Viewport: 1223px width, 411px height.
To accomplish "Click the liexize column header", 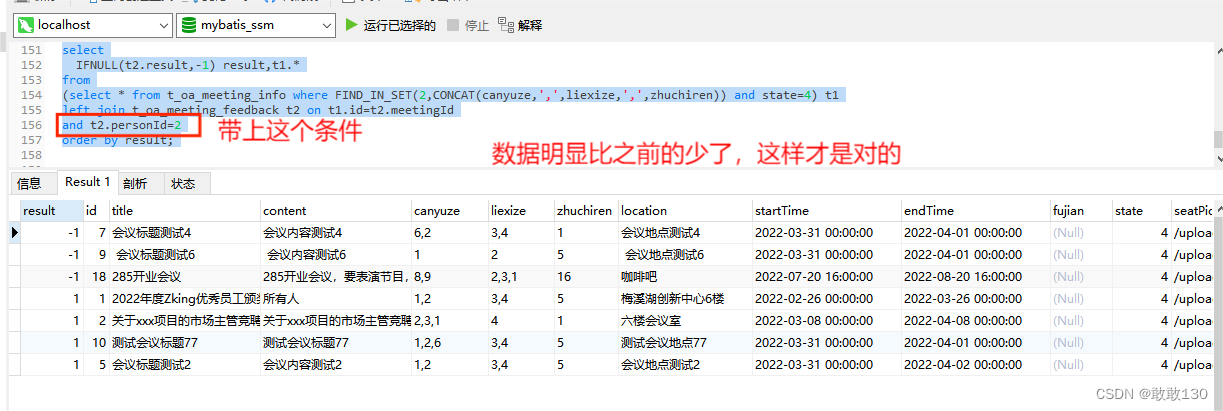I will (520, 211).
